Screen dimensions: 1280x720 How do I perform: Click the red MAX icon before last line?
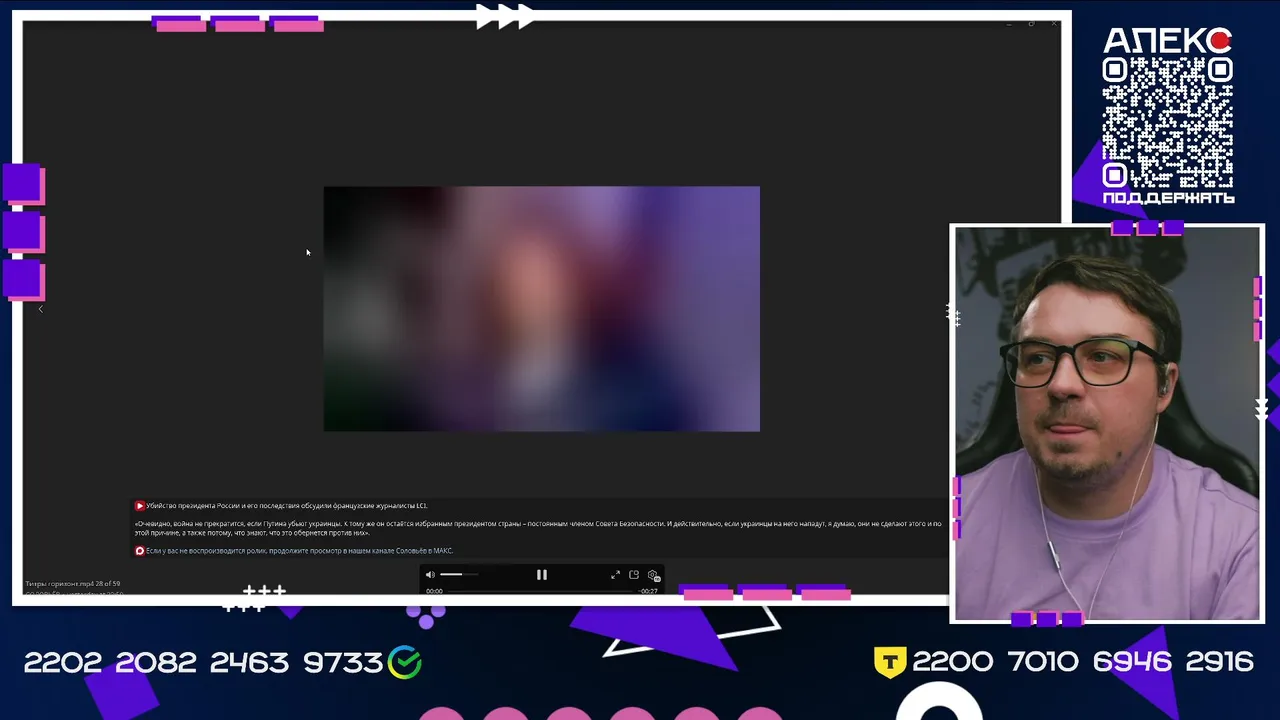(140, 551)
